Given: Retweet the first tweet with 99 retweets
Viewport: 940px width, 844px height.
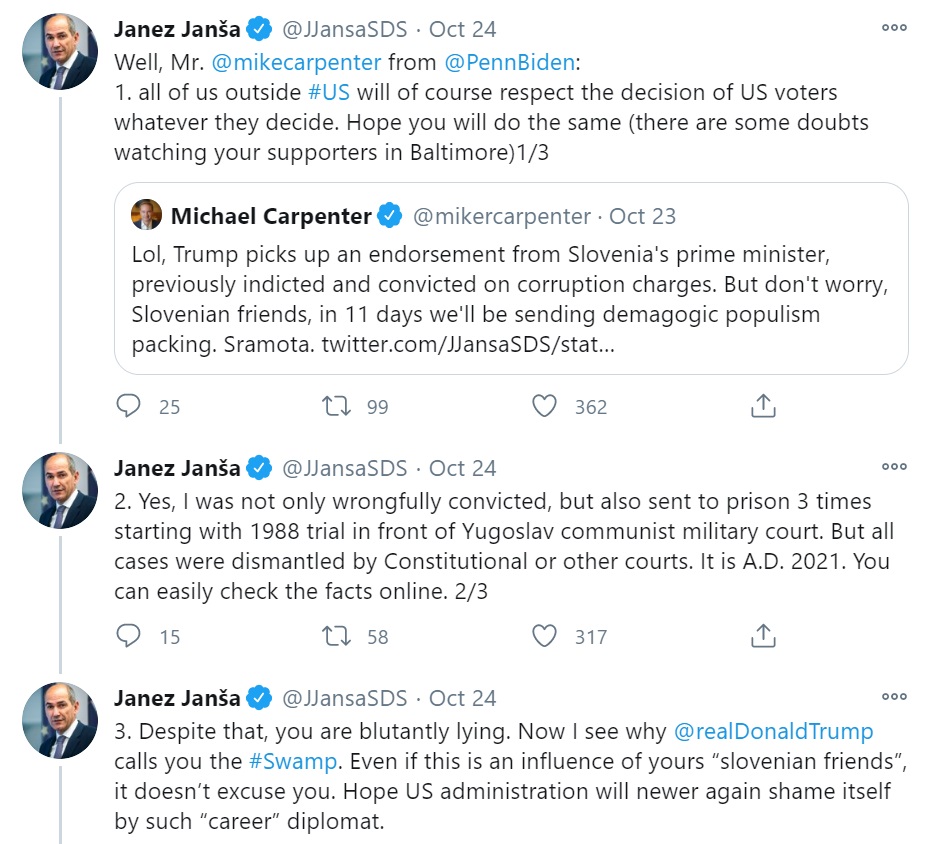Looking at the screenshot, I should pyautogui.click(x=335, y=406).
